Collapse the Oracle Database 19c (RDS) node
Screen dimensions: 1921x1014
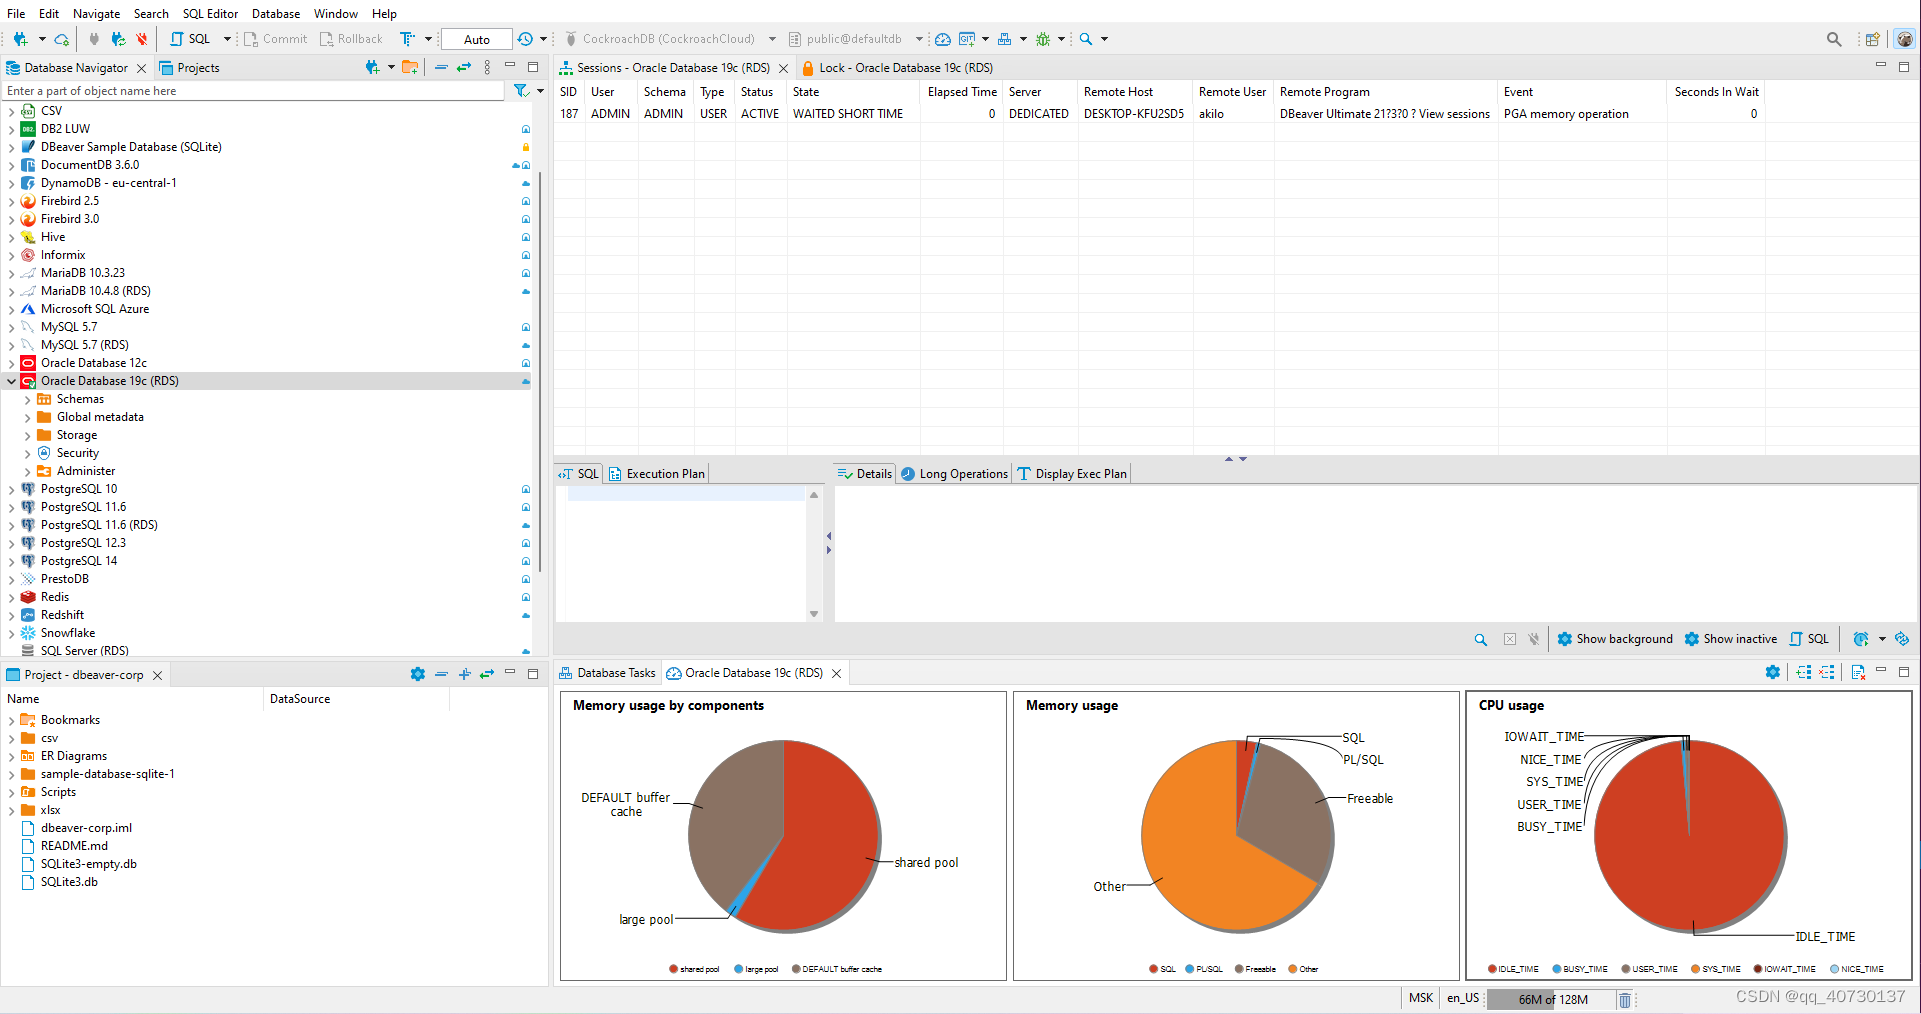coord(12,381)
